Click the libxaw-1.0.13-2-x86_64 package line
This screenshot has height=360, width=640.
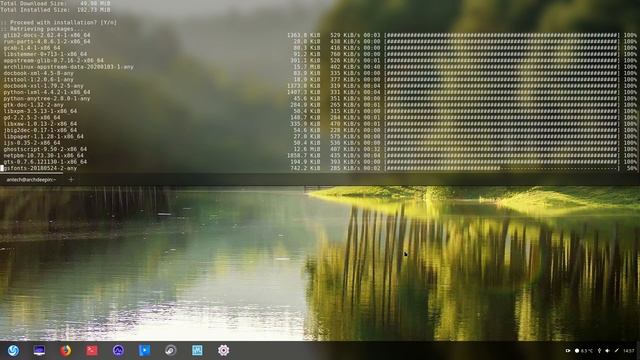(40, 124)
